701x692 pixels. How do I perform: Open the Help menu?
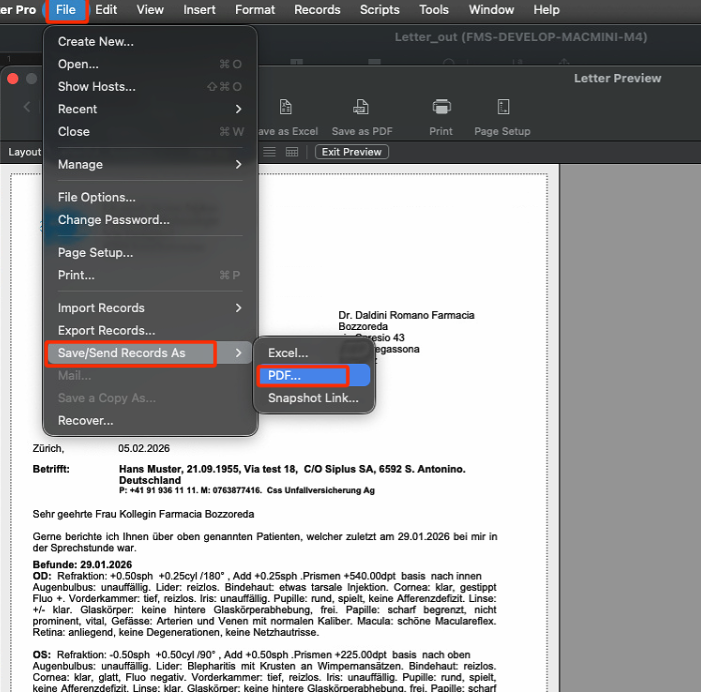[546, 9]
